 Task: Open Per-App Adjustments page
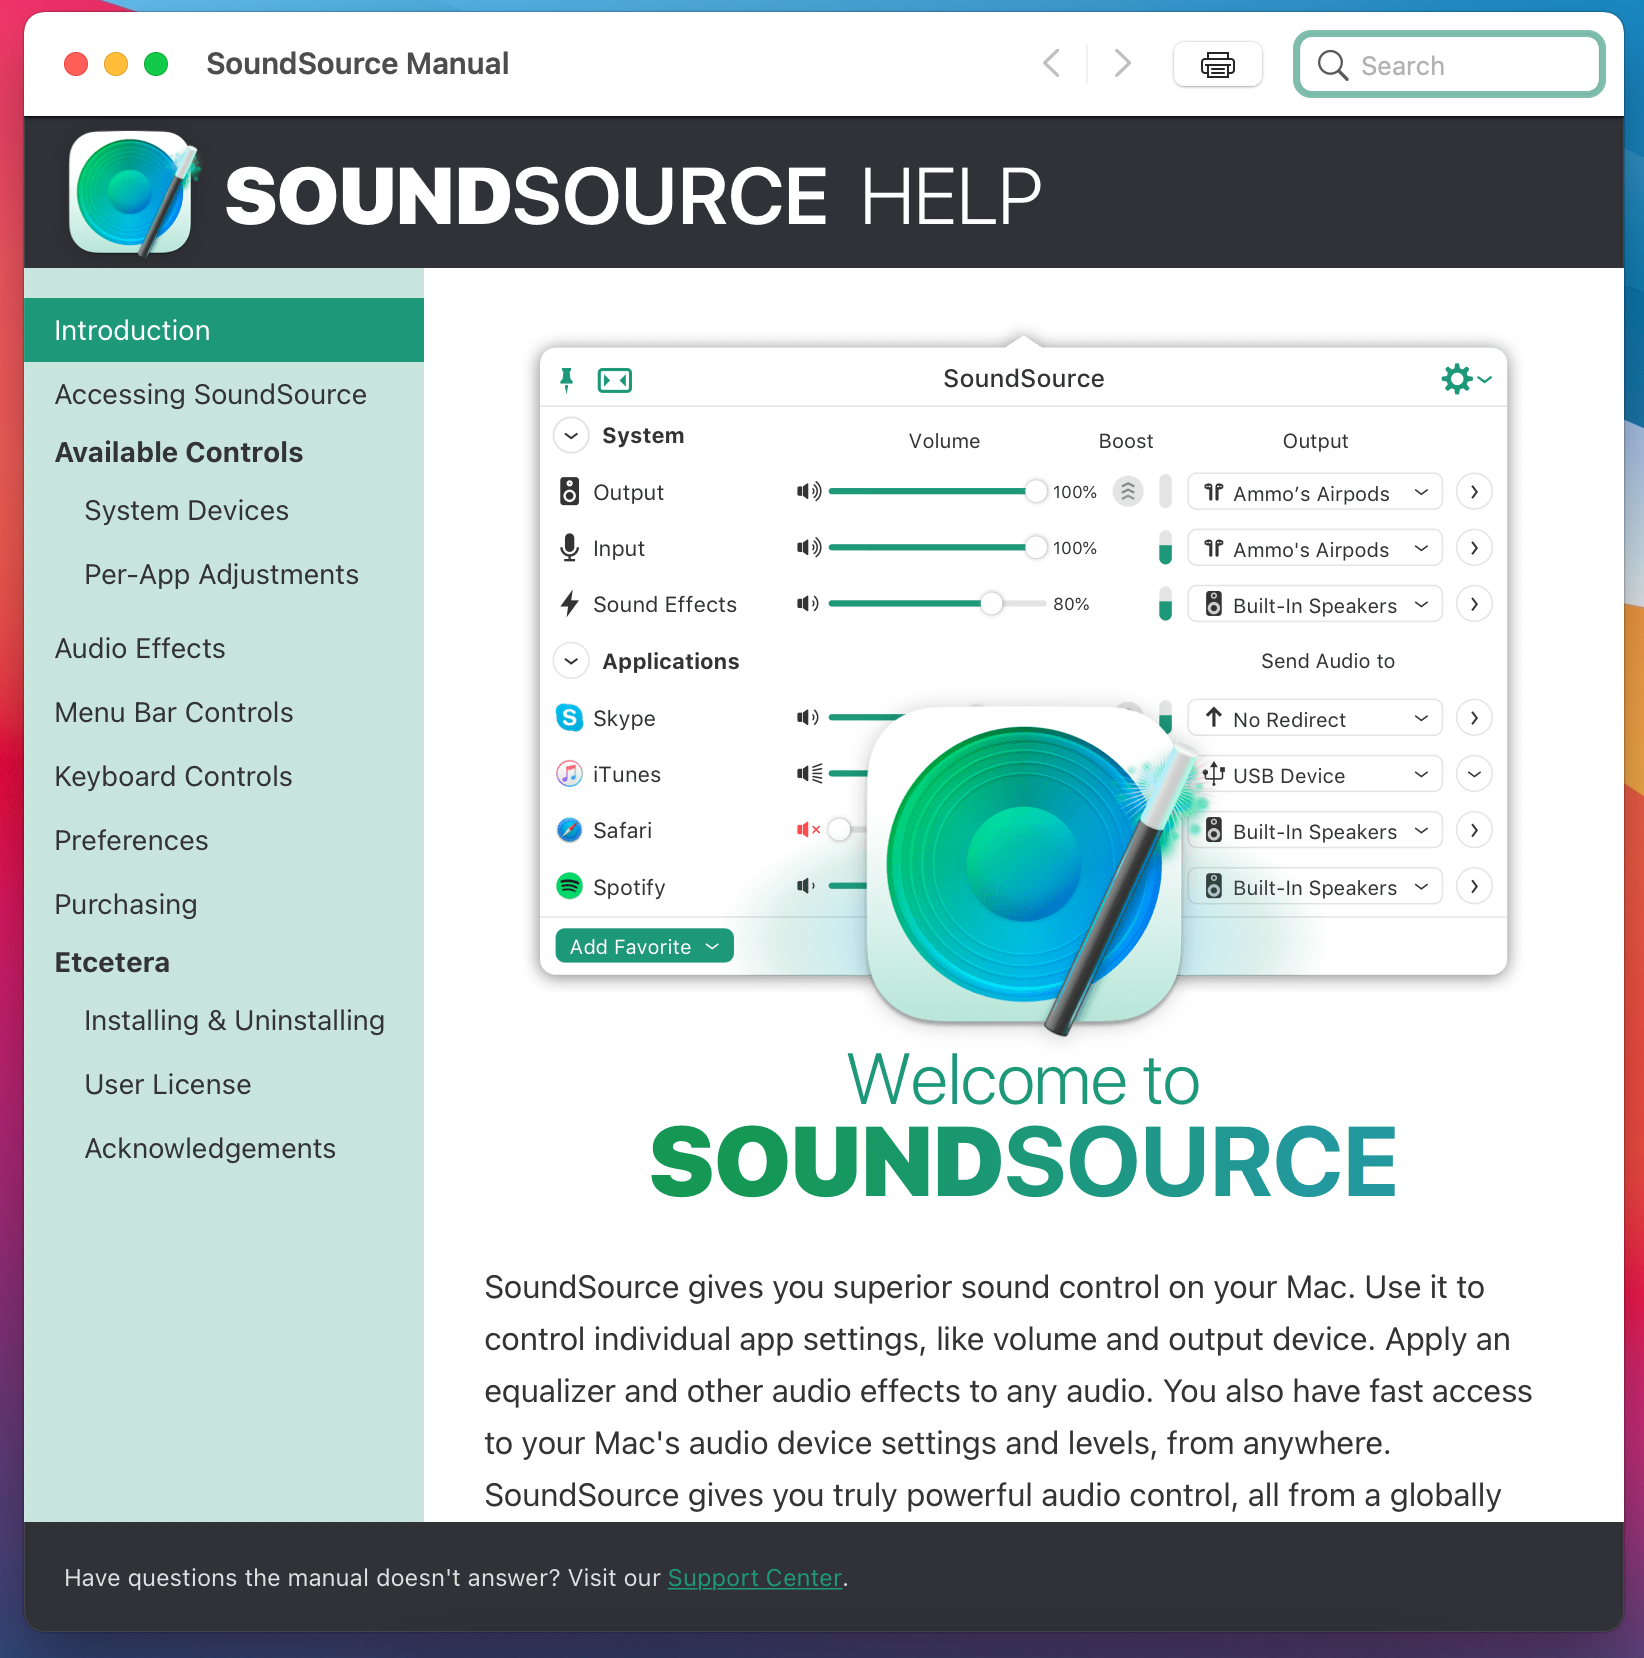pyautogui.click(x=222, y=574)
